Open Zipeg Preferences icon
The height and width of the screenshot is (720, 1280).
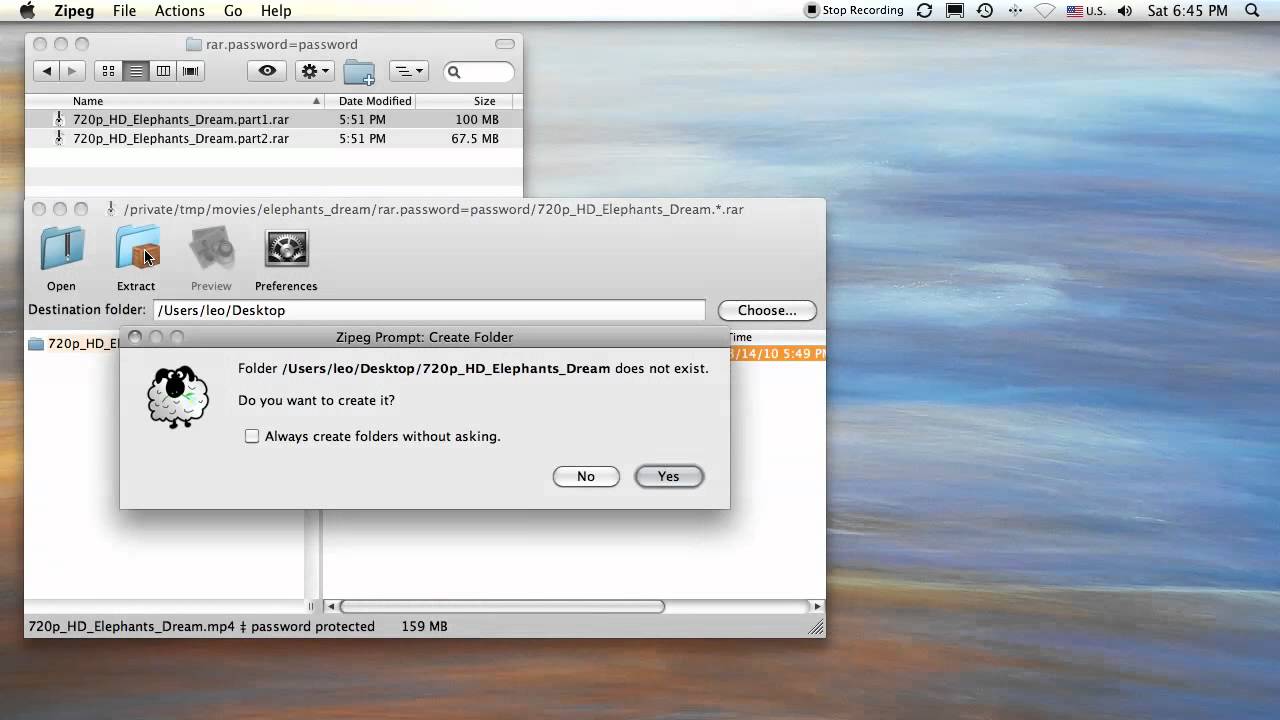point(286,249)
